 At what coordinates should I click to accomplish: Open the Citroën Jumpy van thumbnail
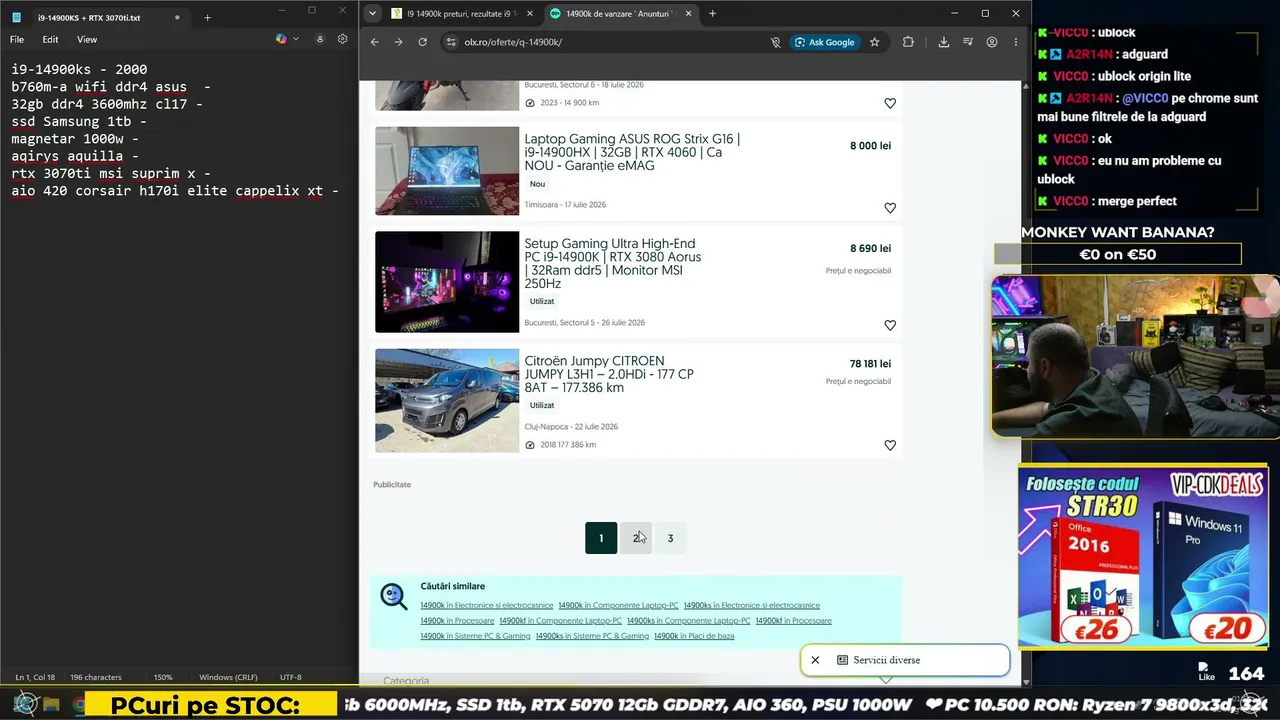[447, 400]
